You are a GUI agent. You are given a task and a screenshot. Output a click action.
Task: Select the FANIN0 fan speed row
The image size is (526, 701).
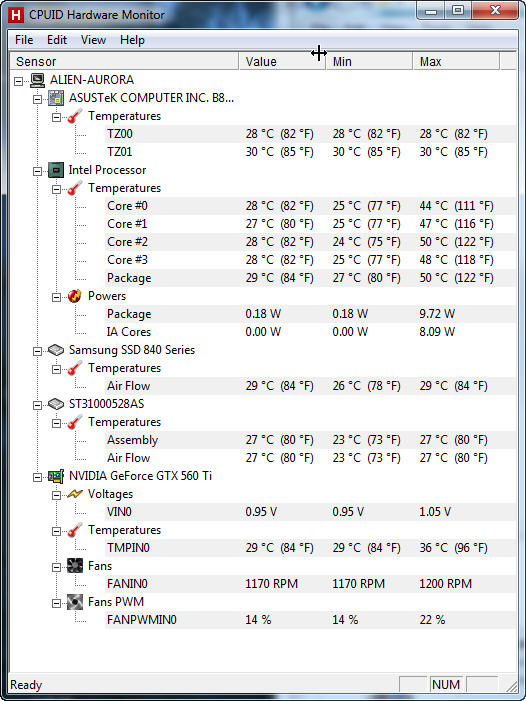(x=310, y=584)
